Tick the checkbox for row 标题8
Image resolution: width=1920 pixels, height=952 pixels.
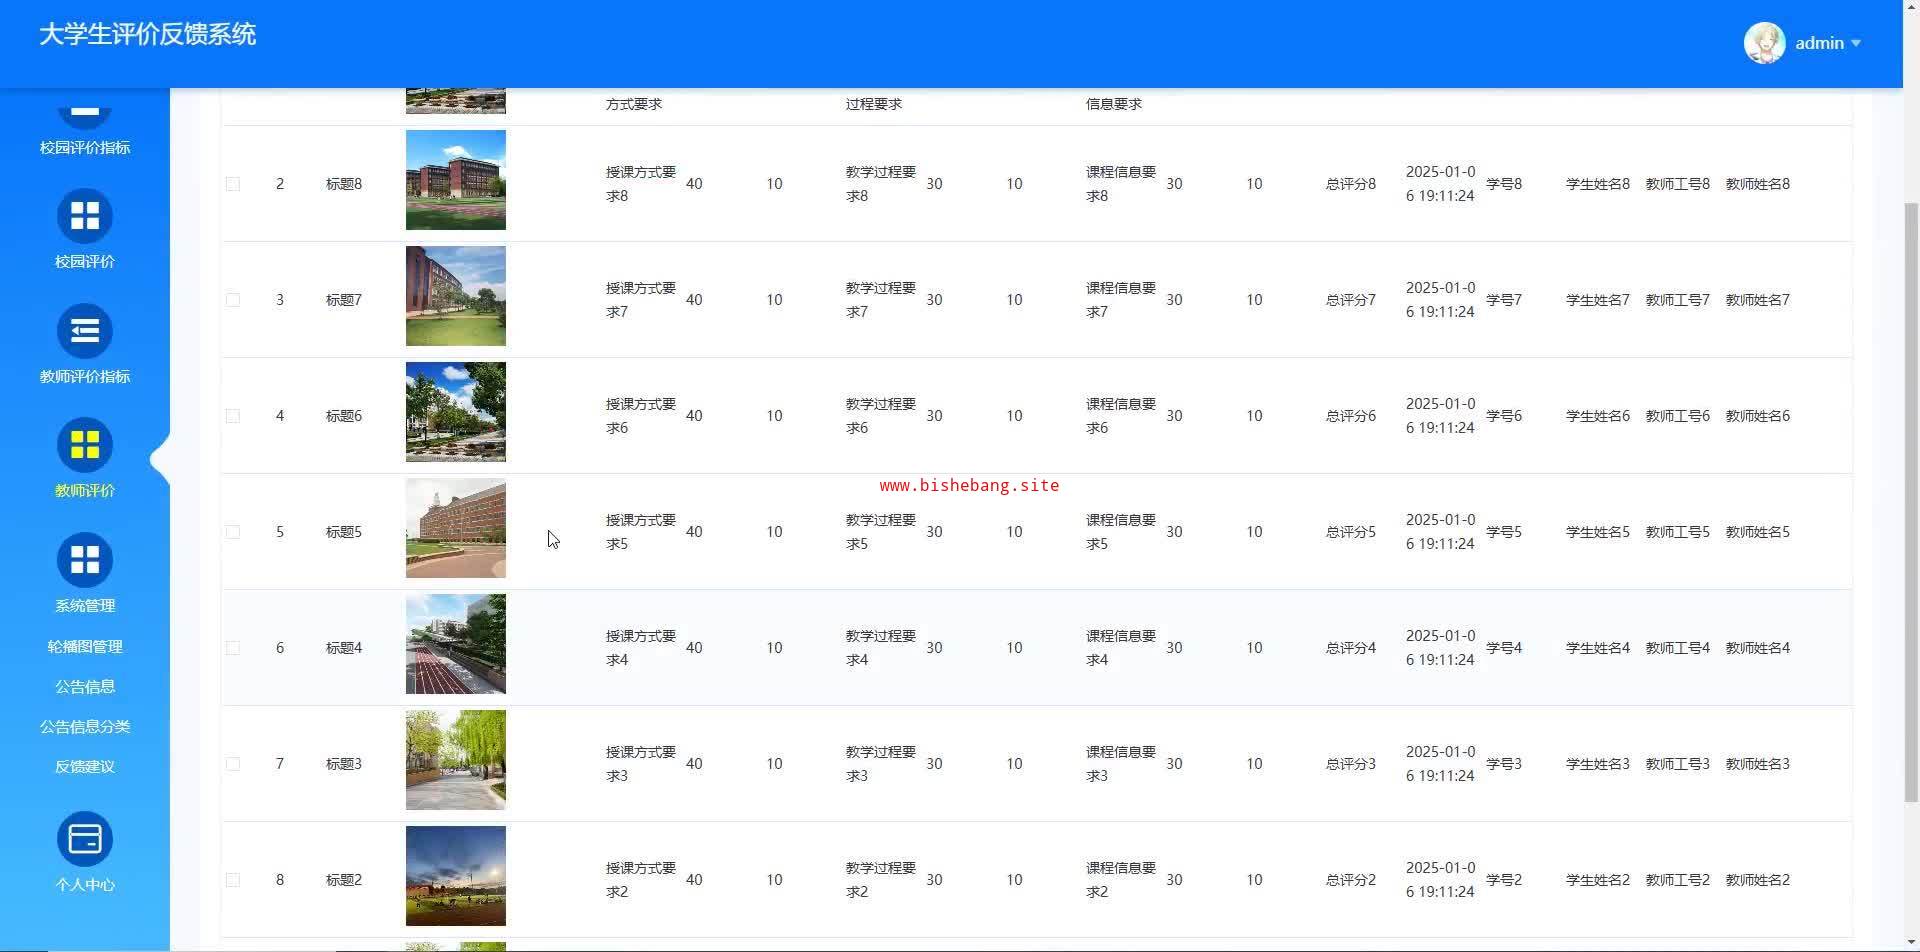click(233, 184)
